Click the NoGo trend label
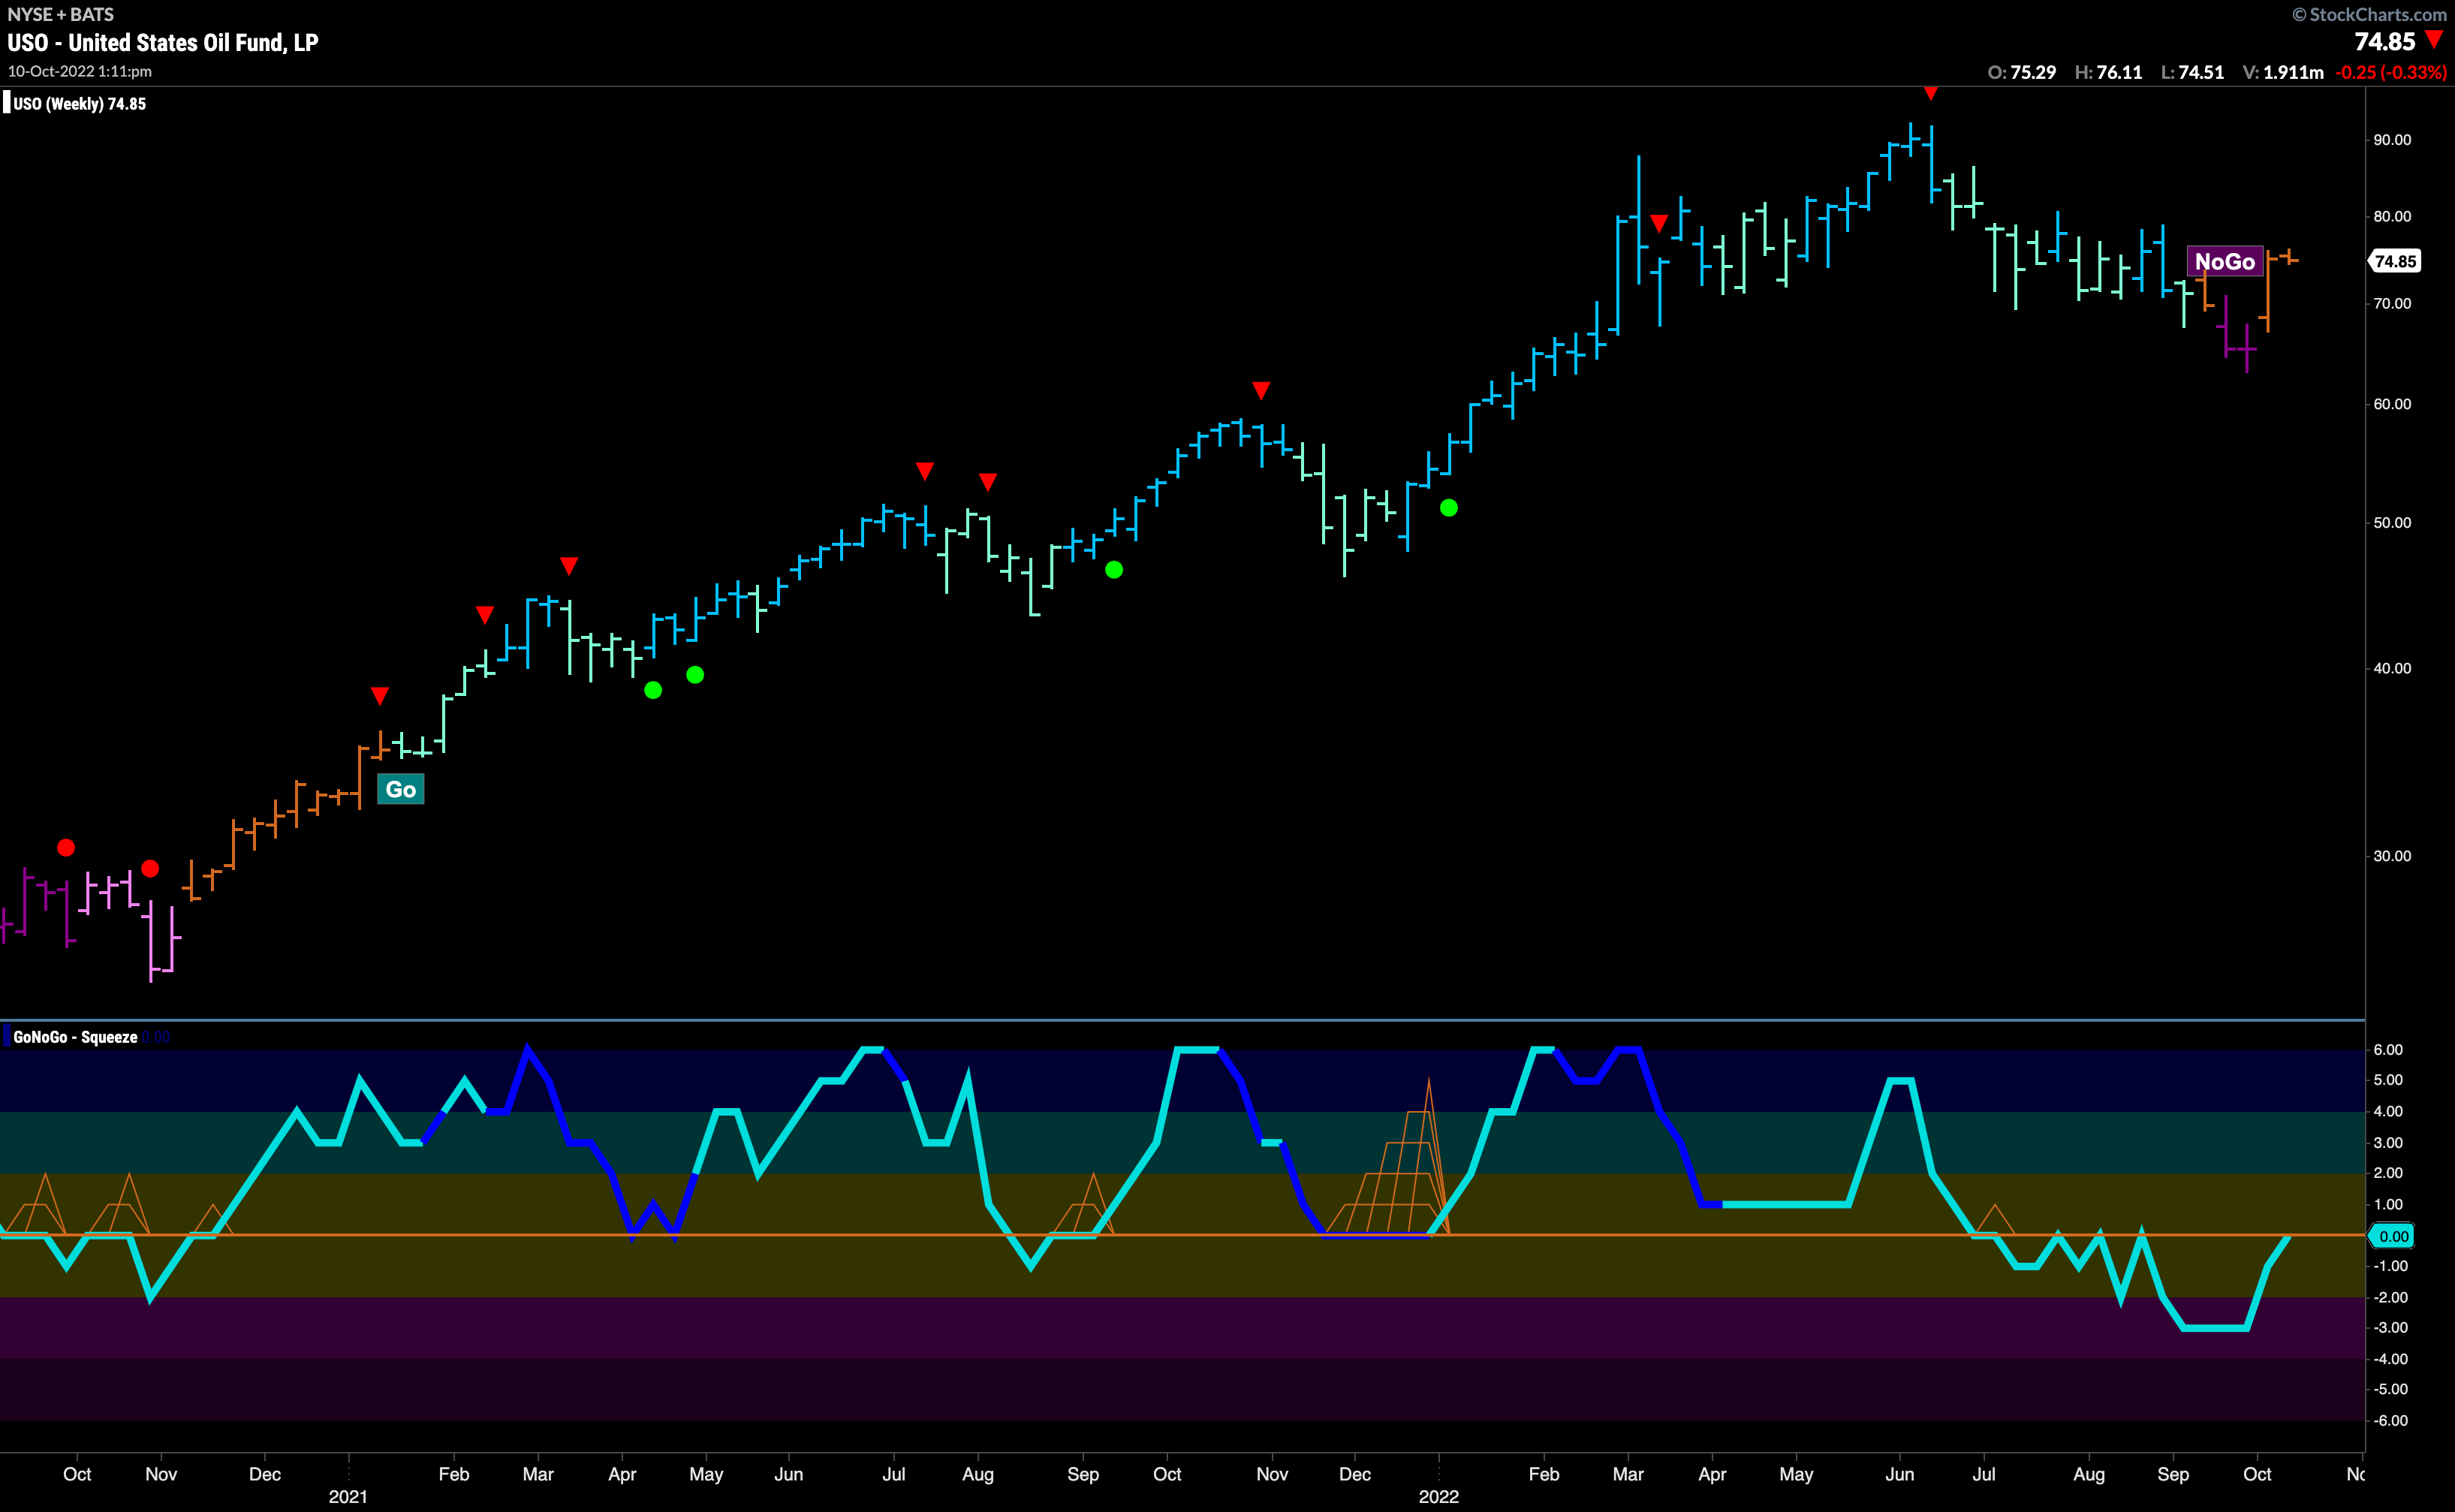This screenshot has height=1512, width=2455. point(2224,262)
